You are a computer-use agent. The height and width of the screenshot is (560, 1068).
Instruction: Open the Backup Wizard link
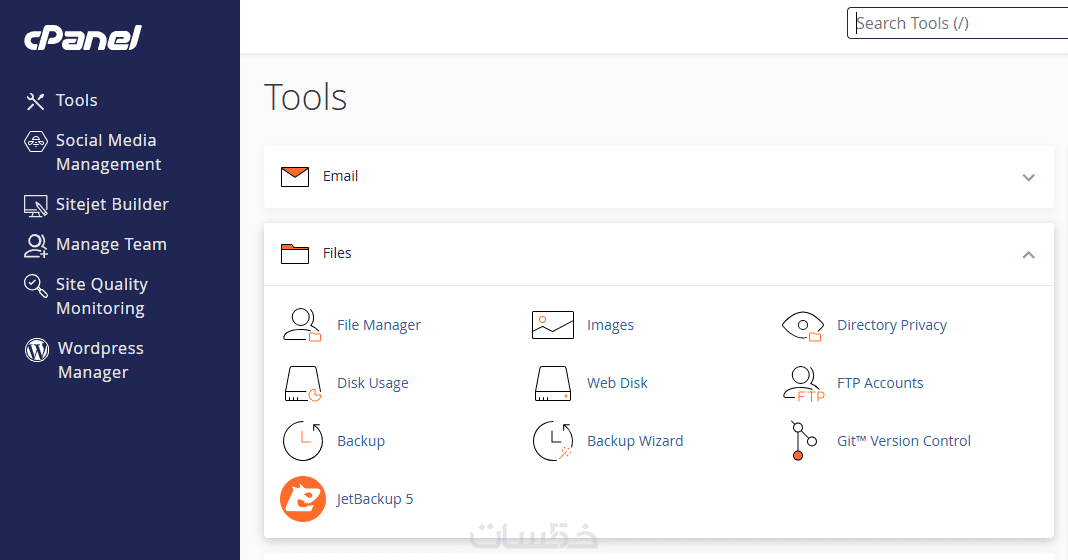coord(635,441)
